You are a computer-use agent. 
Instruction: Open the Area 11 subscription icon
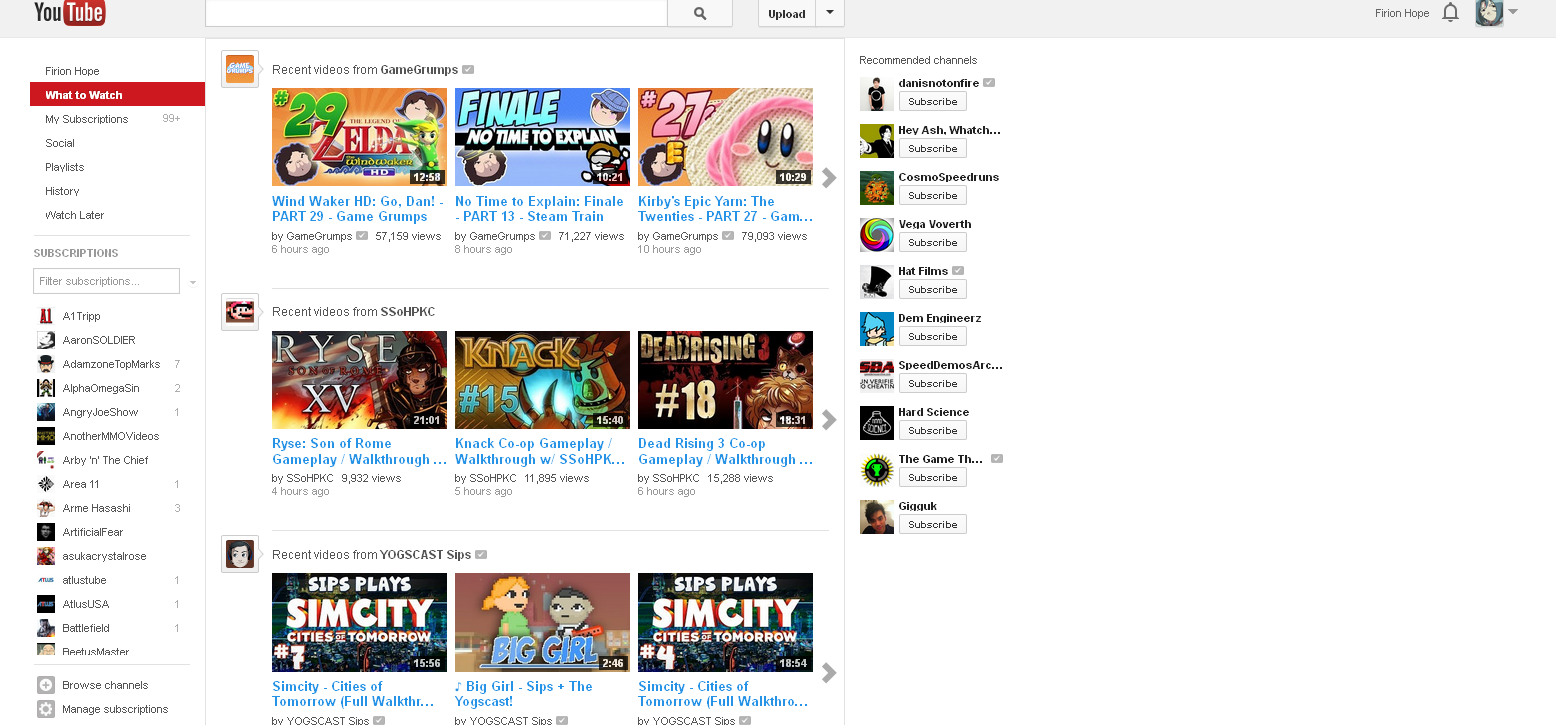point(46,484)
